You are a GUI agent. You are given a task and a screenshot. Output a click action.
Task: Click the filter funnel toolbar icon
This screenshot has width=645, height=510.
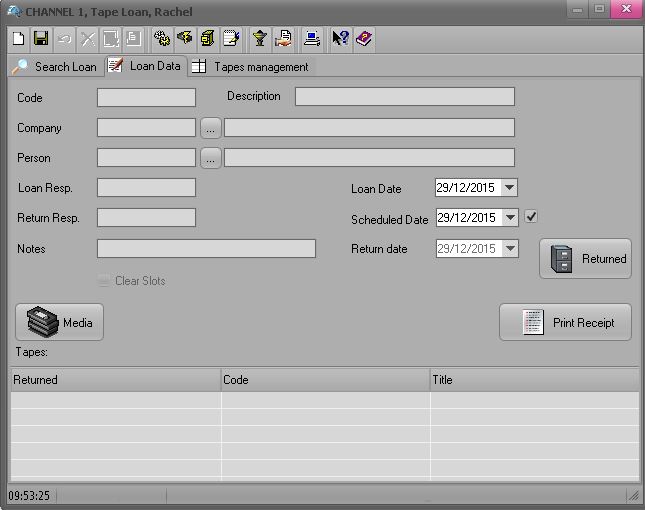[x=259, y=39]
